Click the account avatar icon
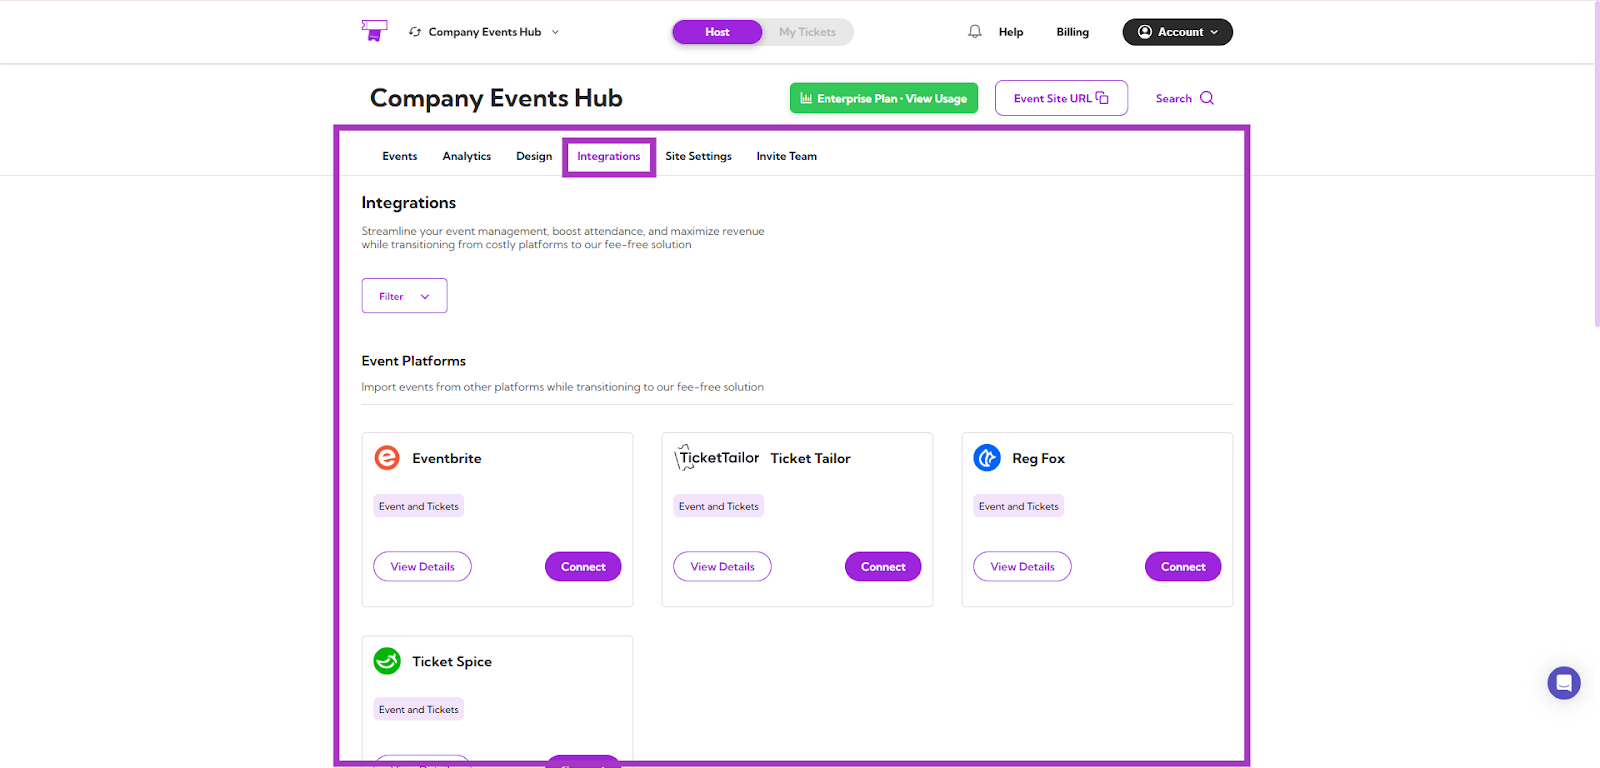Screen dimensions: 1600x768 pos(1145,32)
